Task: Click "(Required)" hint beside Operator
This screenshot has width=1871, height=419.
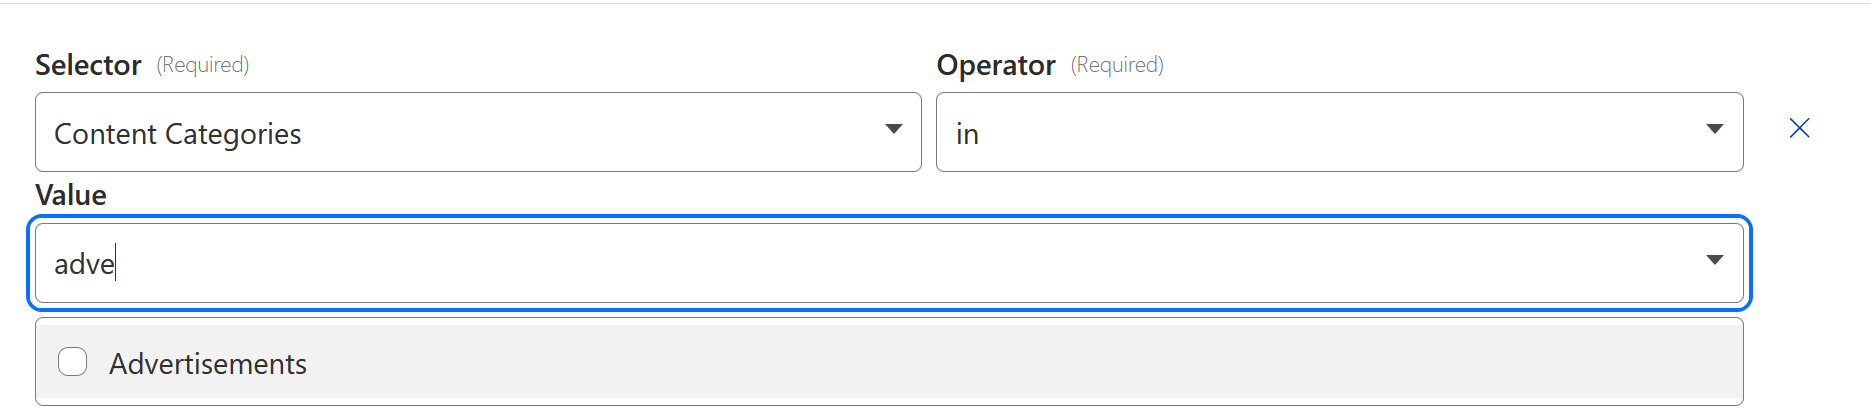Action: point(1117,65)
